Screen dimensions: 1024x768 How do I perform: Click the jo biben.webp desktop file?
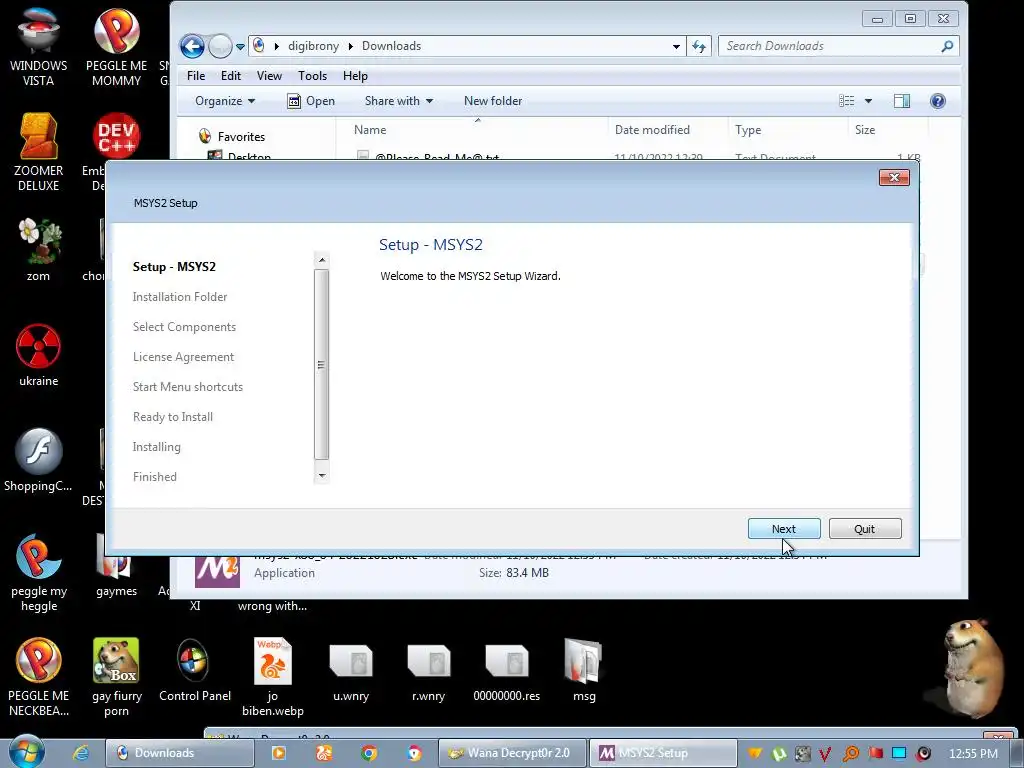pos(272,677)
